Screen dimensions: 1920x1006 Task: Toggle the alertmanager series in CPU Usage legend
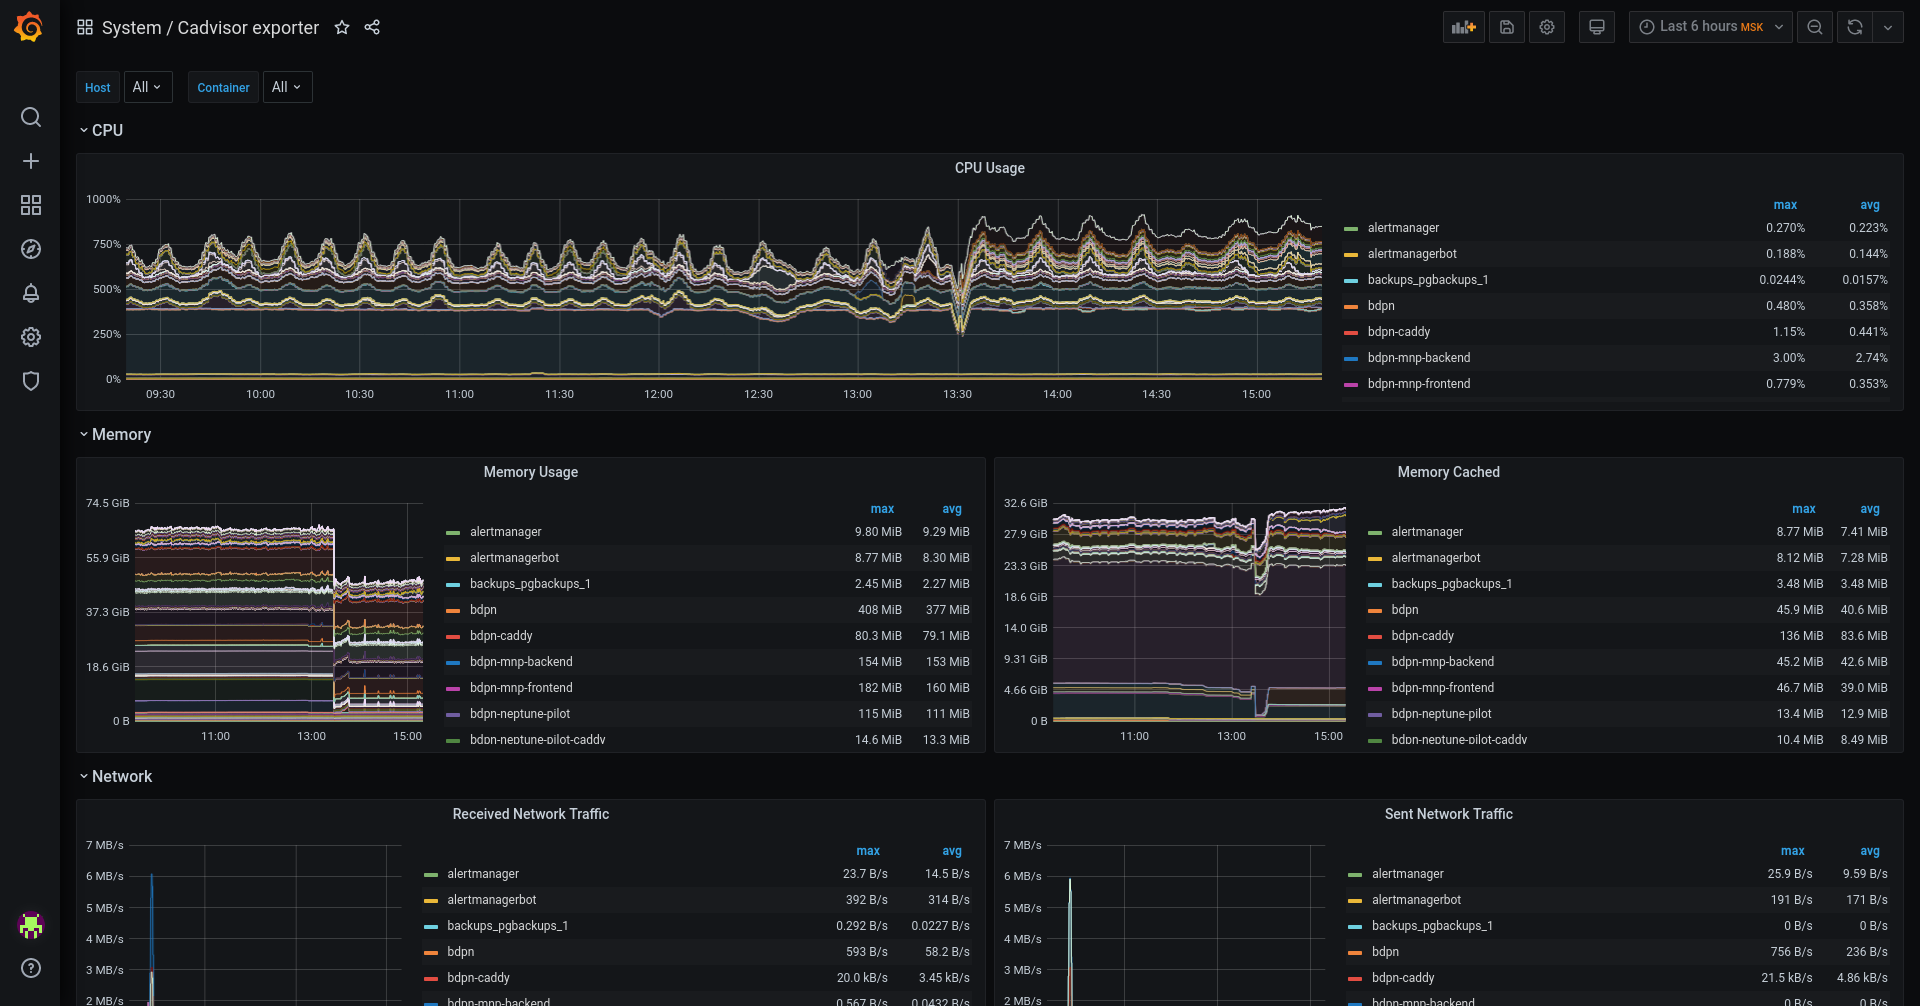(1403, 228)
